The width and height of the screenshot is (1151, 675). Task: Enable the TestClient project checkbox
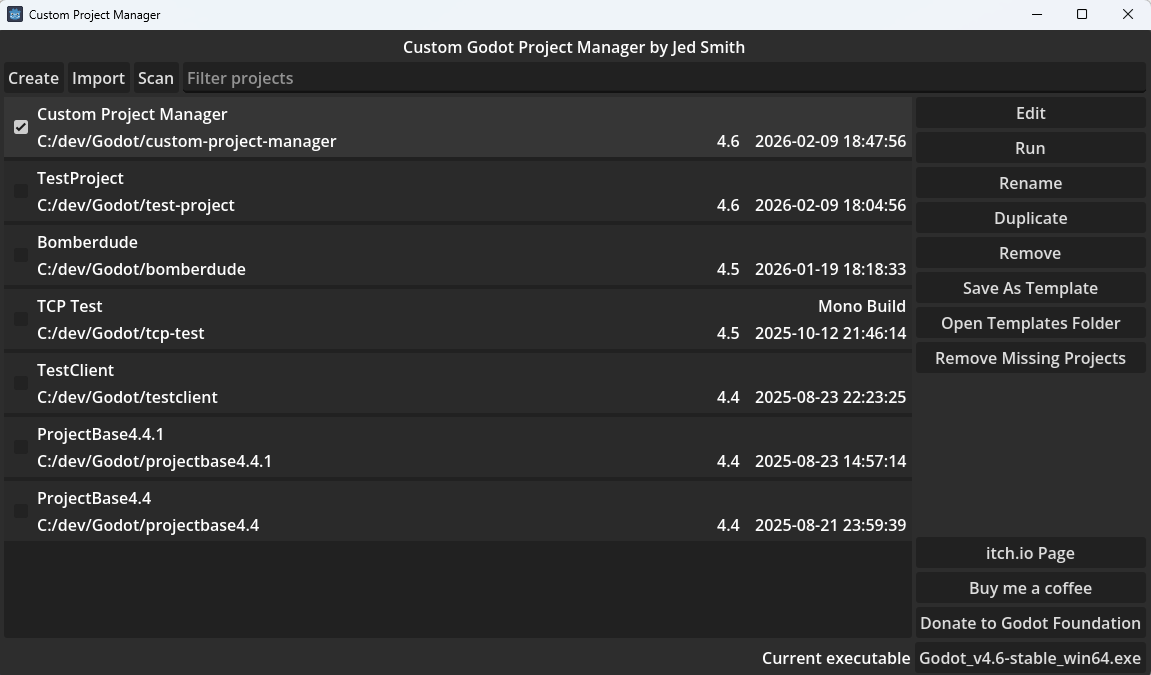[21, 383]
